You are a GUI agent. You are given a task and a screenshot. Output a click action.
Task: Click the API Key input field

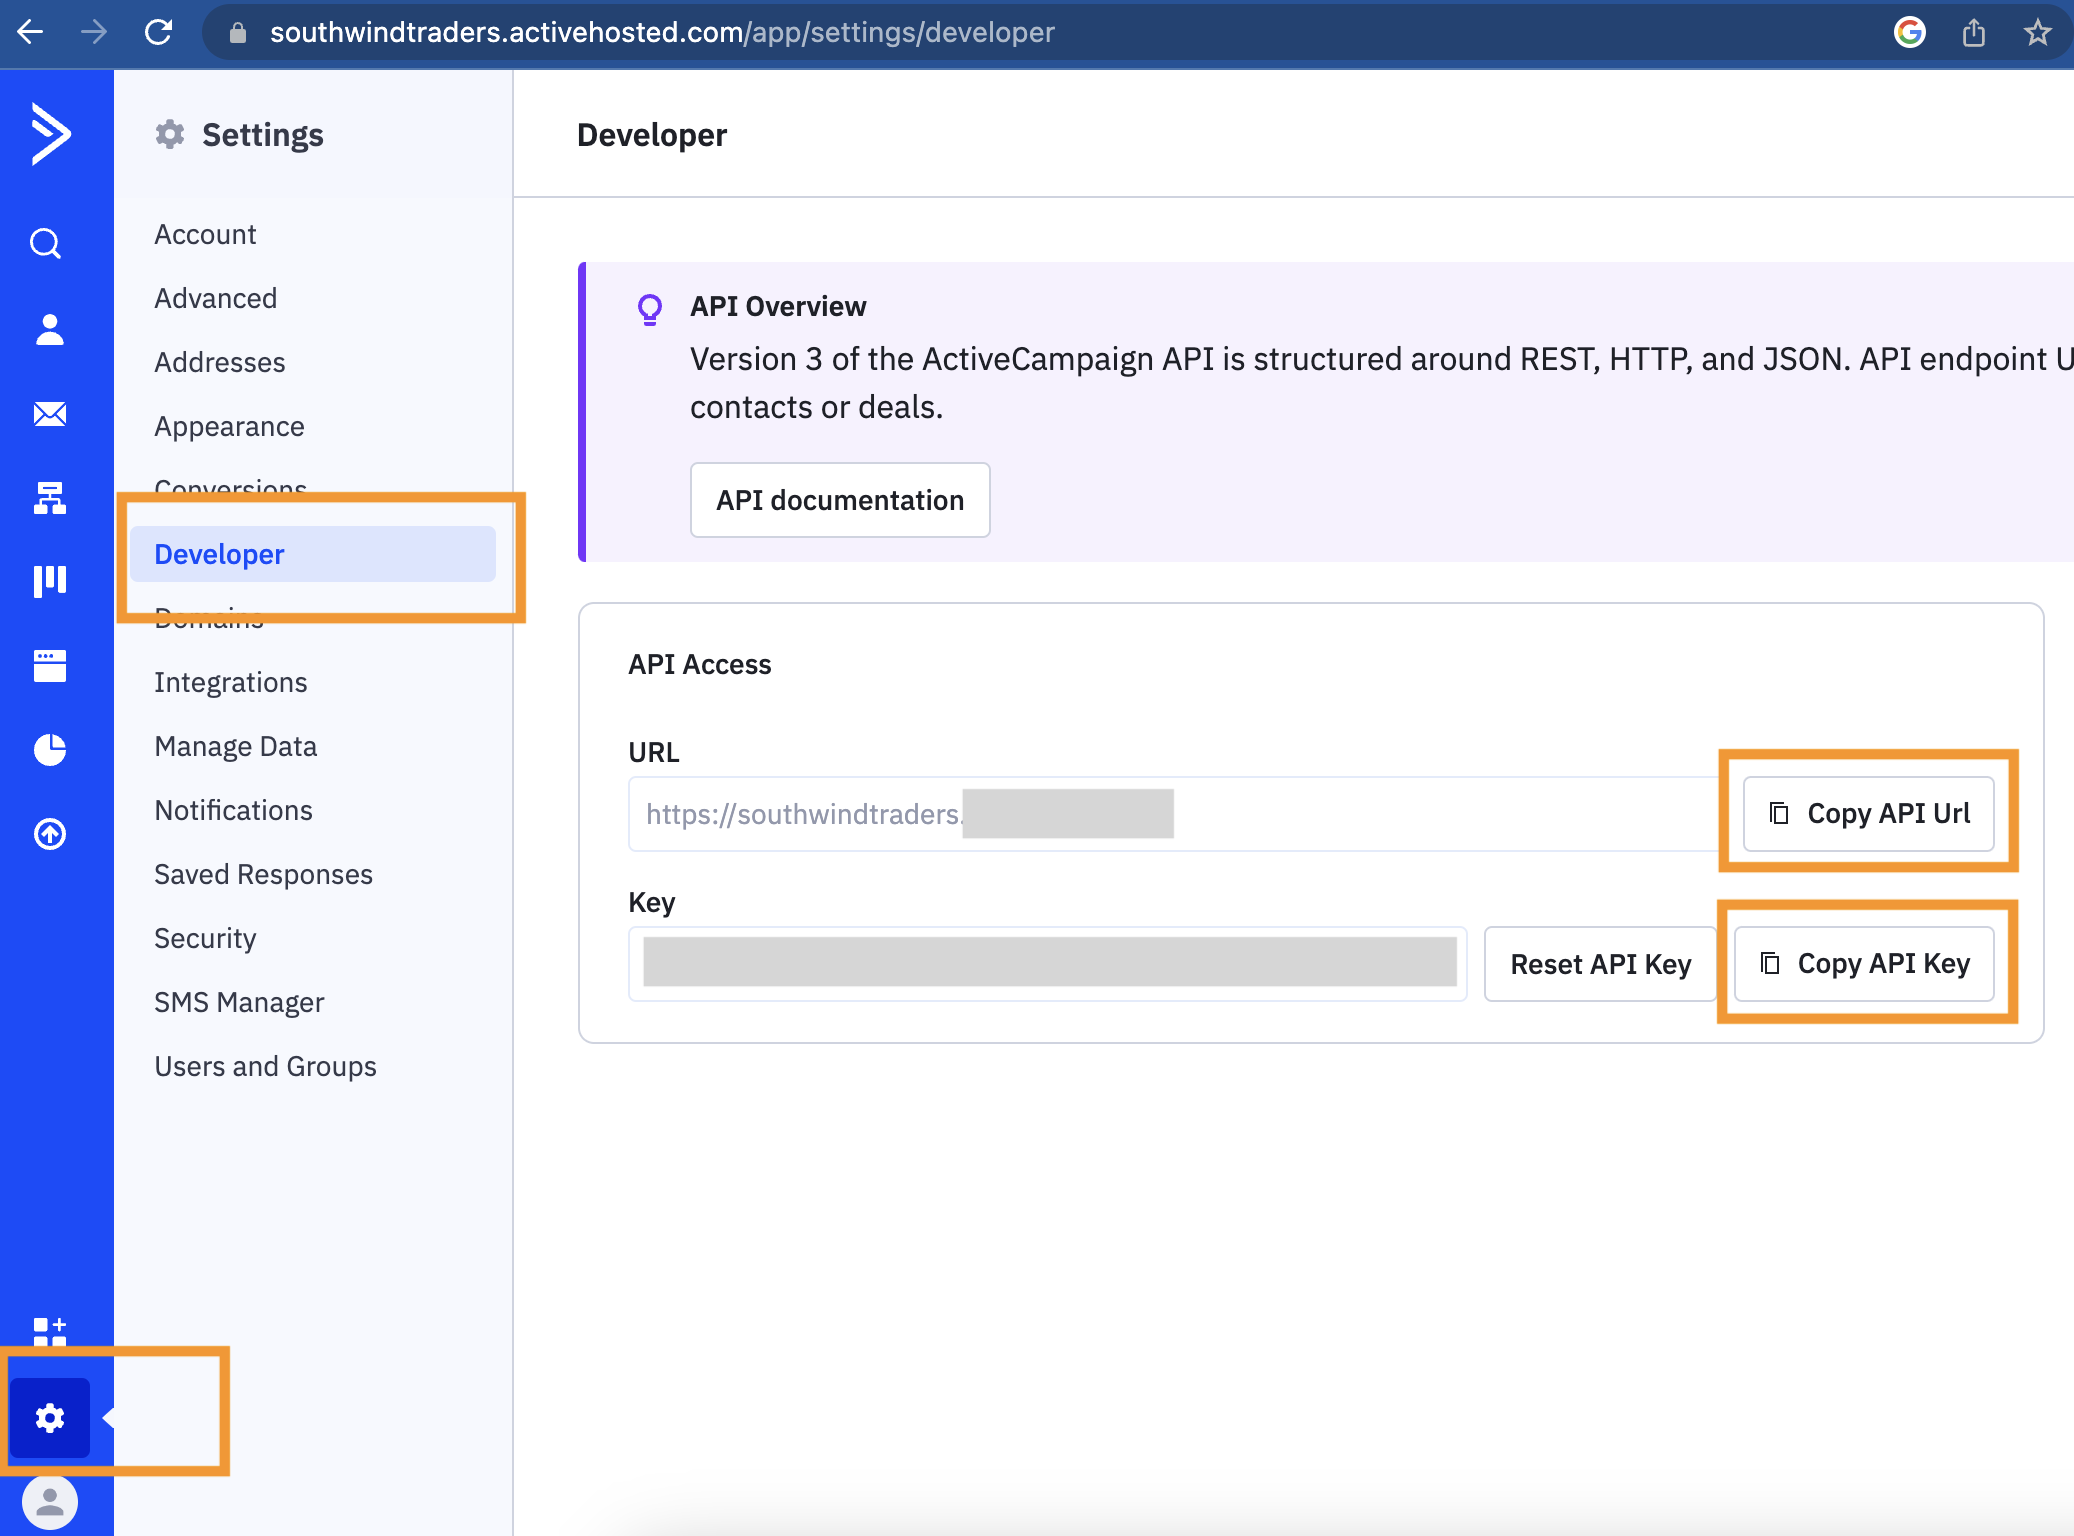(1045, 965)
